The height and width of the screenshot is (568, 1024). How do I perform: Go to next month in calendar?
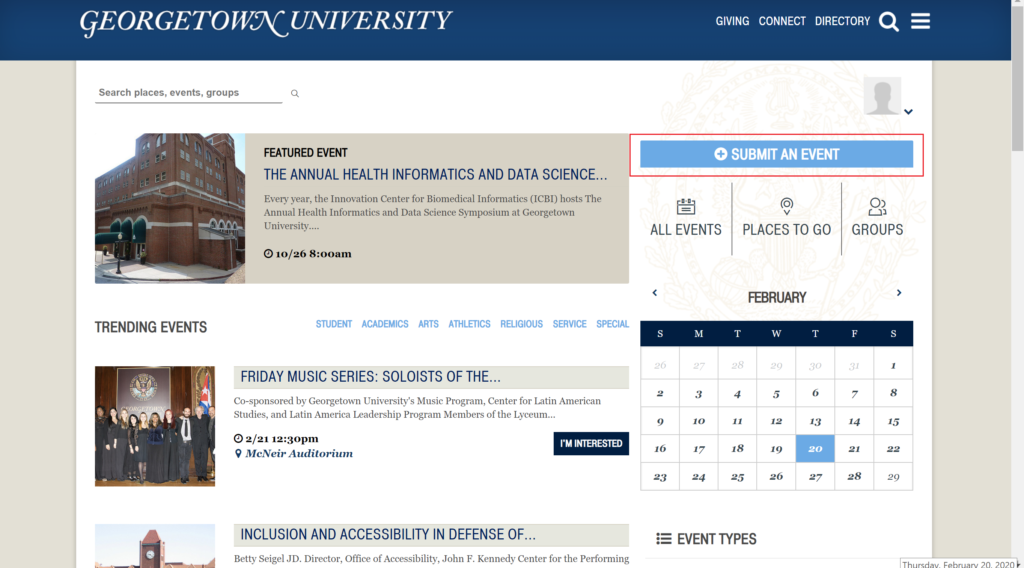(899, 293)
